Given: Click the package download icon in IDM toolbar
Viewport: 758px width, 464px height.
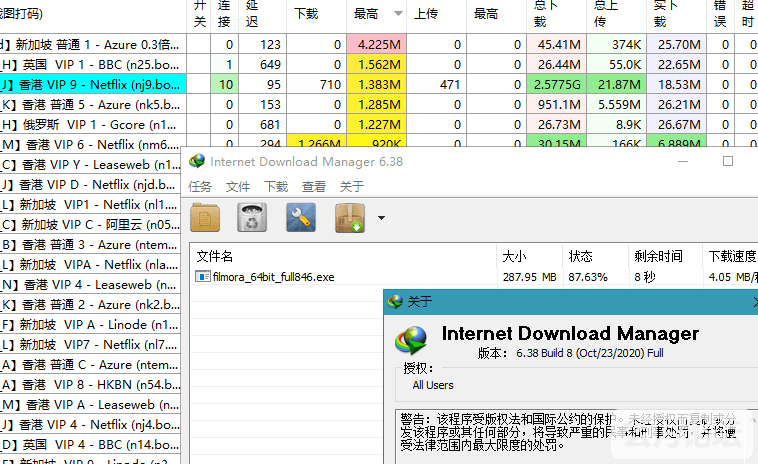Looking at the screenshot, I should pos(350,218).
